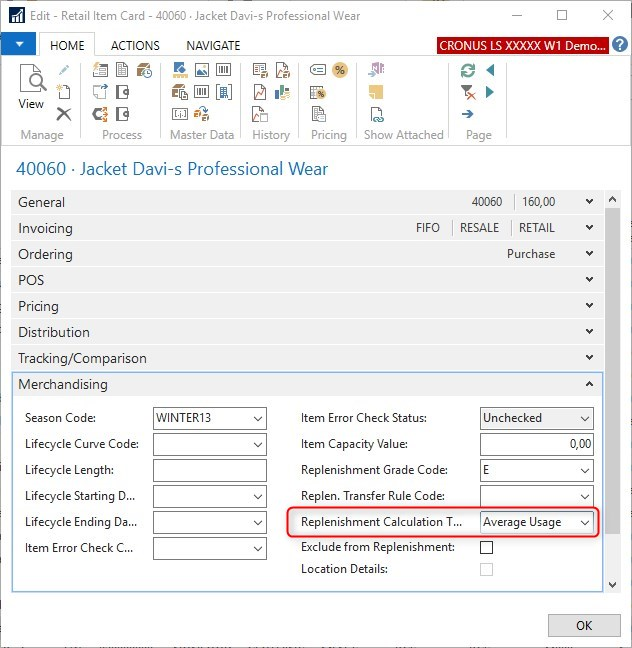
Task: Click the Delete X icon in Manage group
Action: [x=64, y=114]
